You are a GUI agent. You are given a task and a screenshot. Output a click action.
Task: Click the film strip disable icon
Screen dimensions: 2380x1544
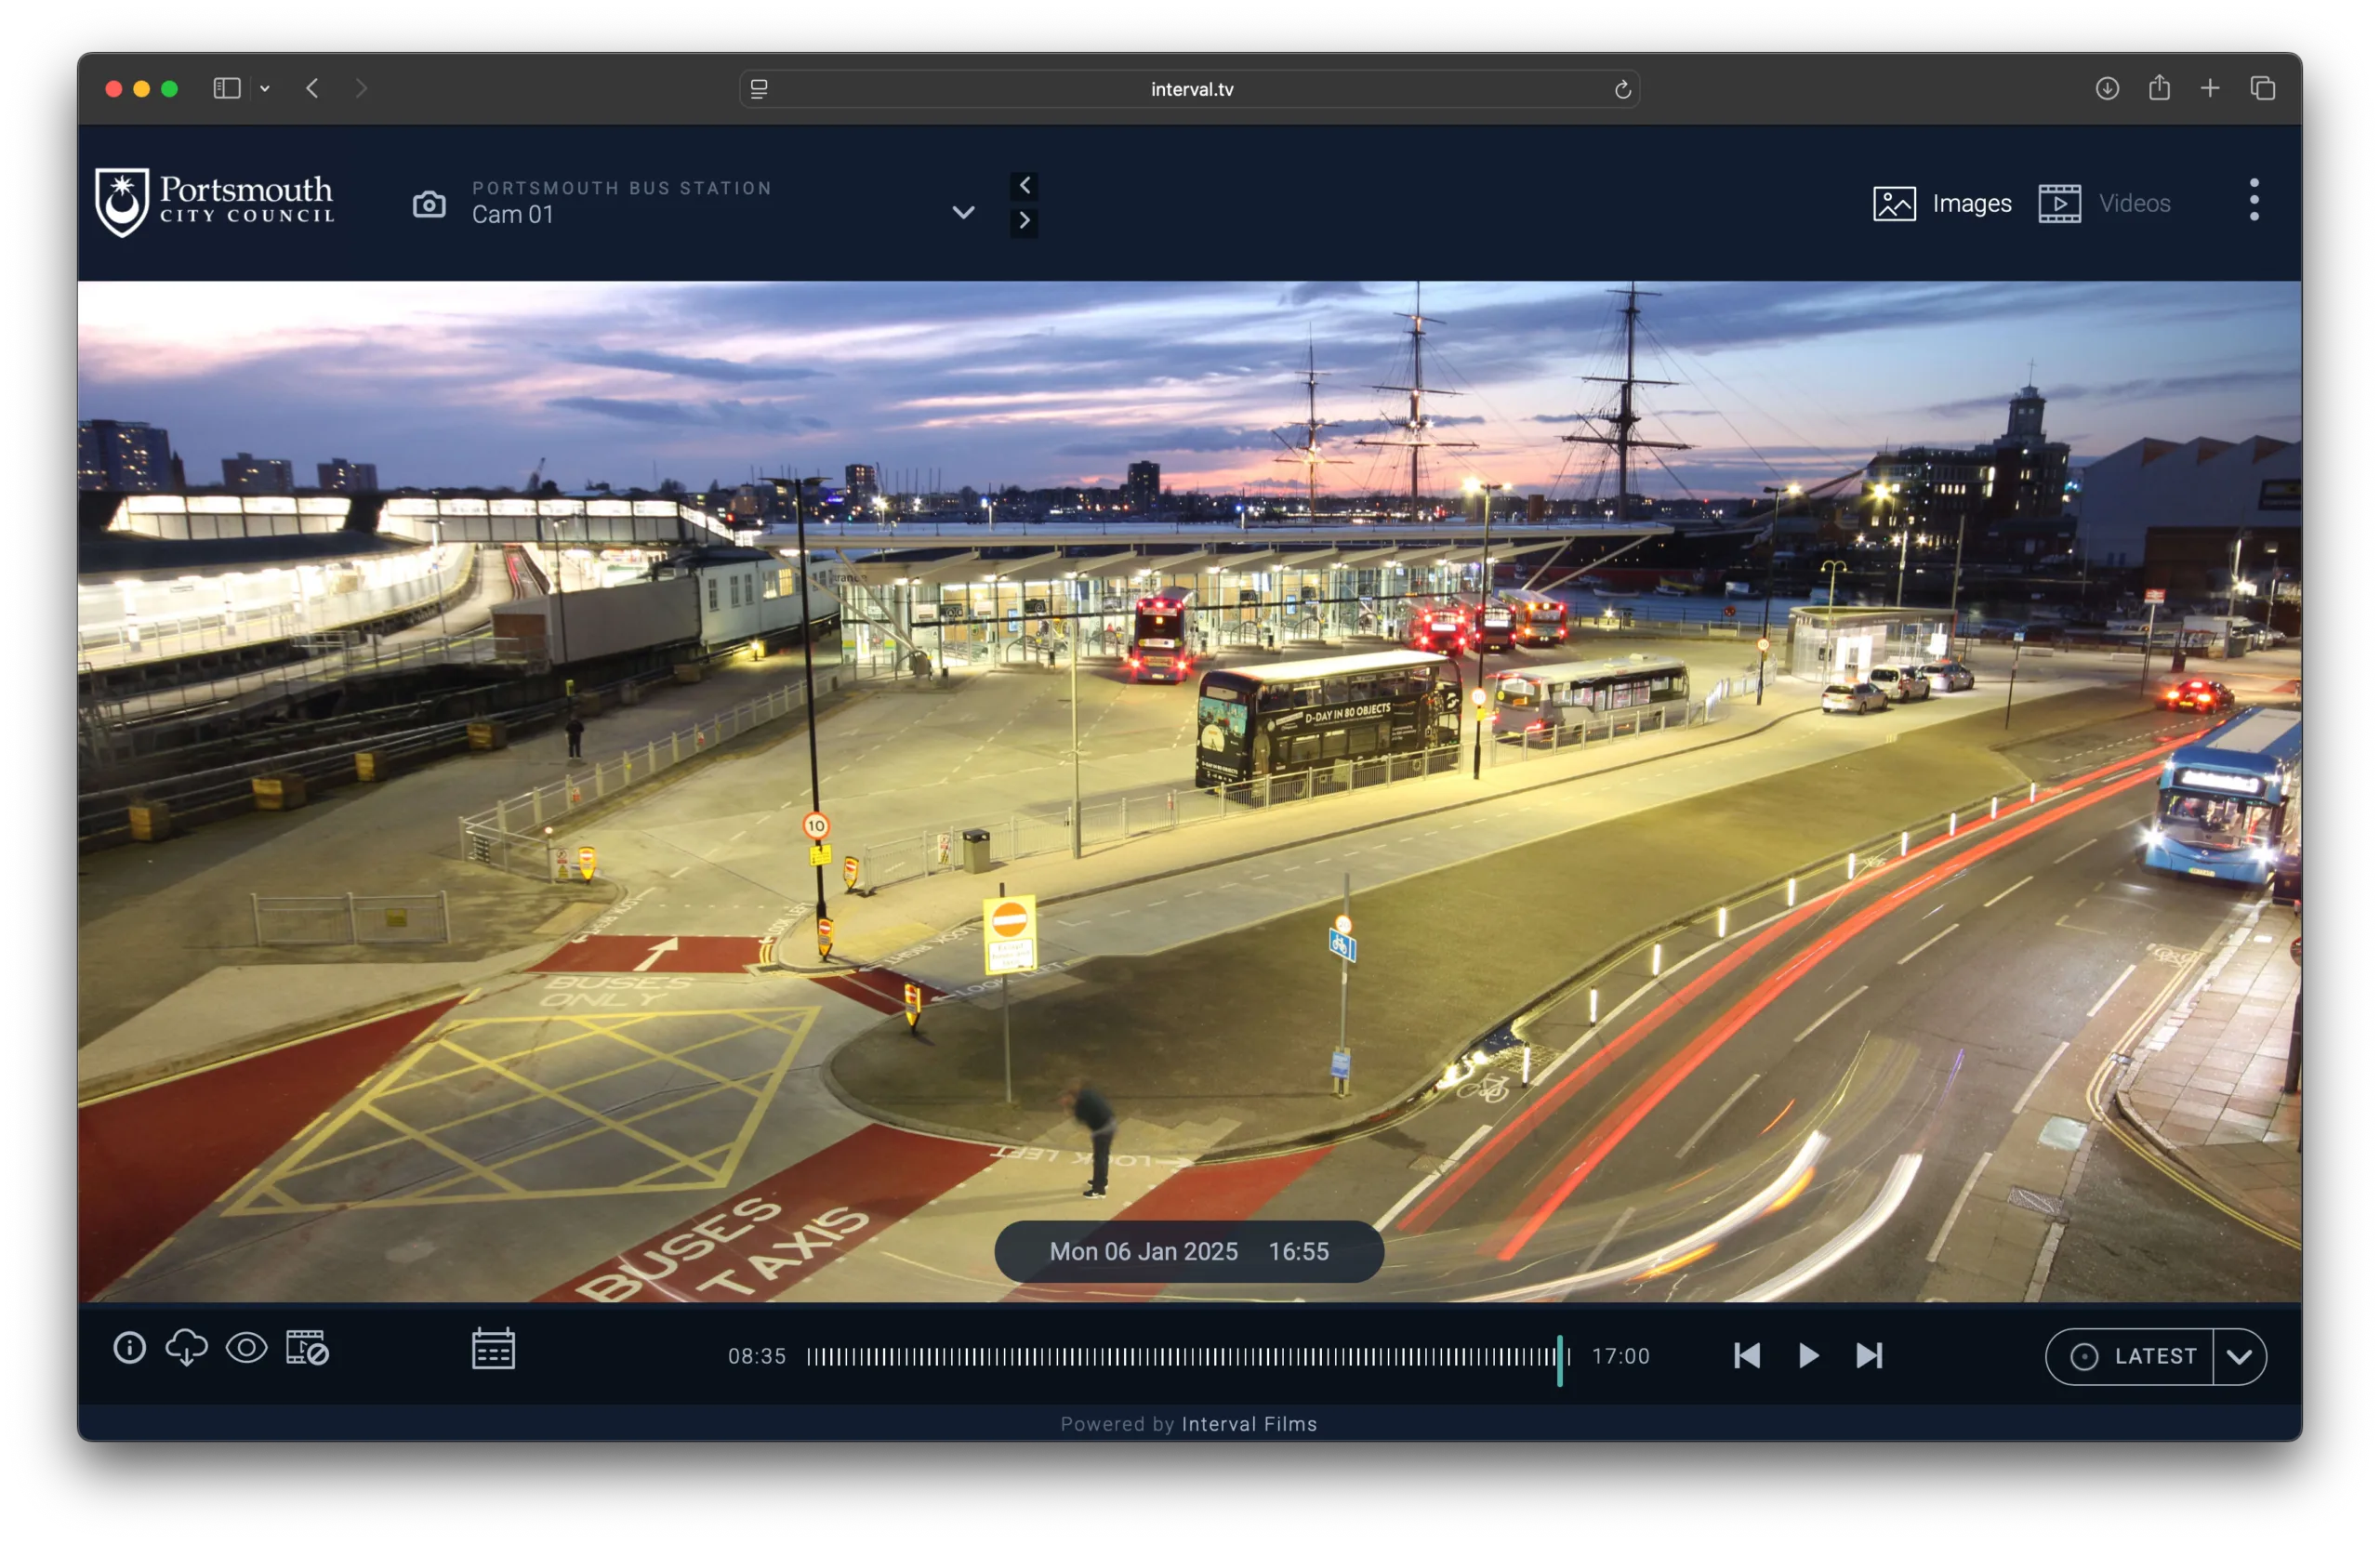coord(307,1347)
